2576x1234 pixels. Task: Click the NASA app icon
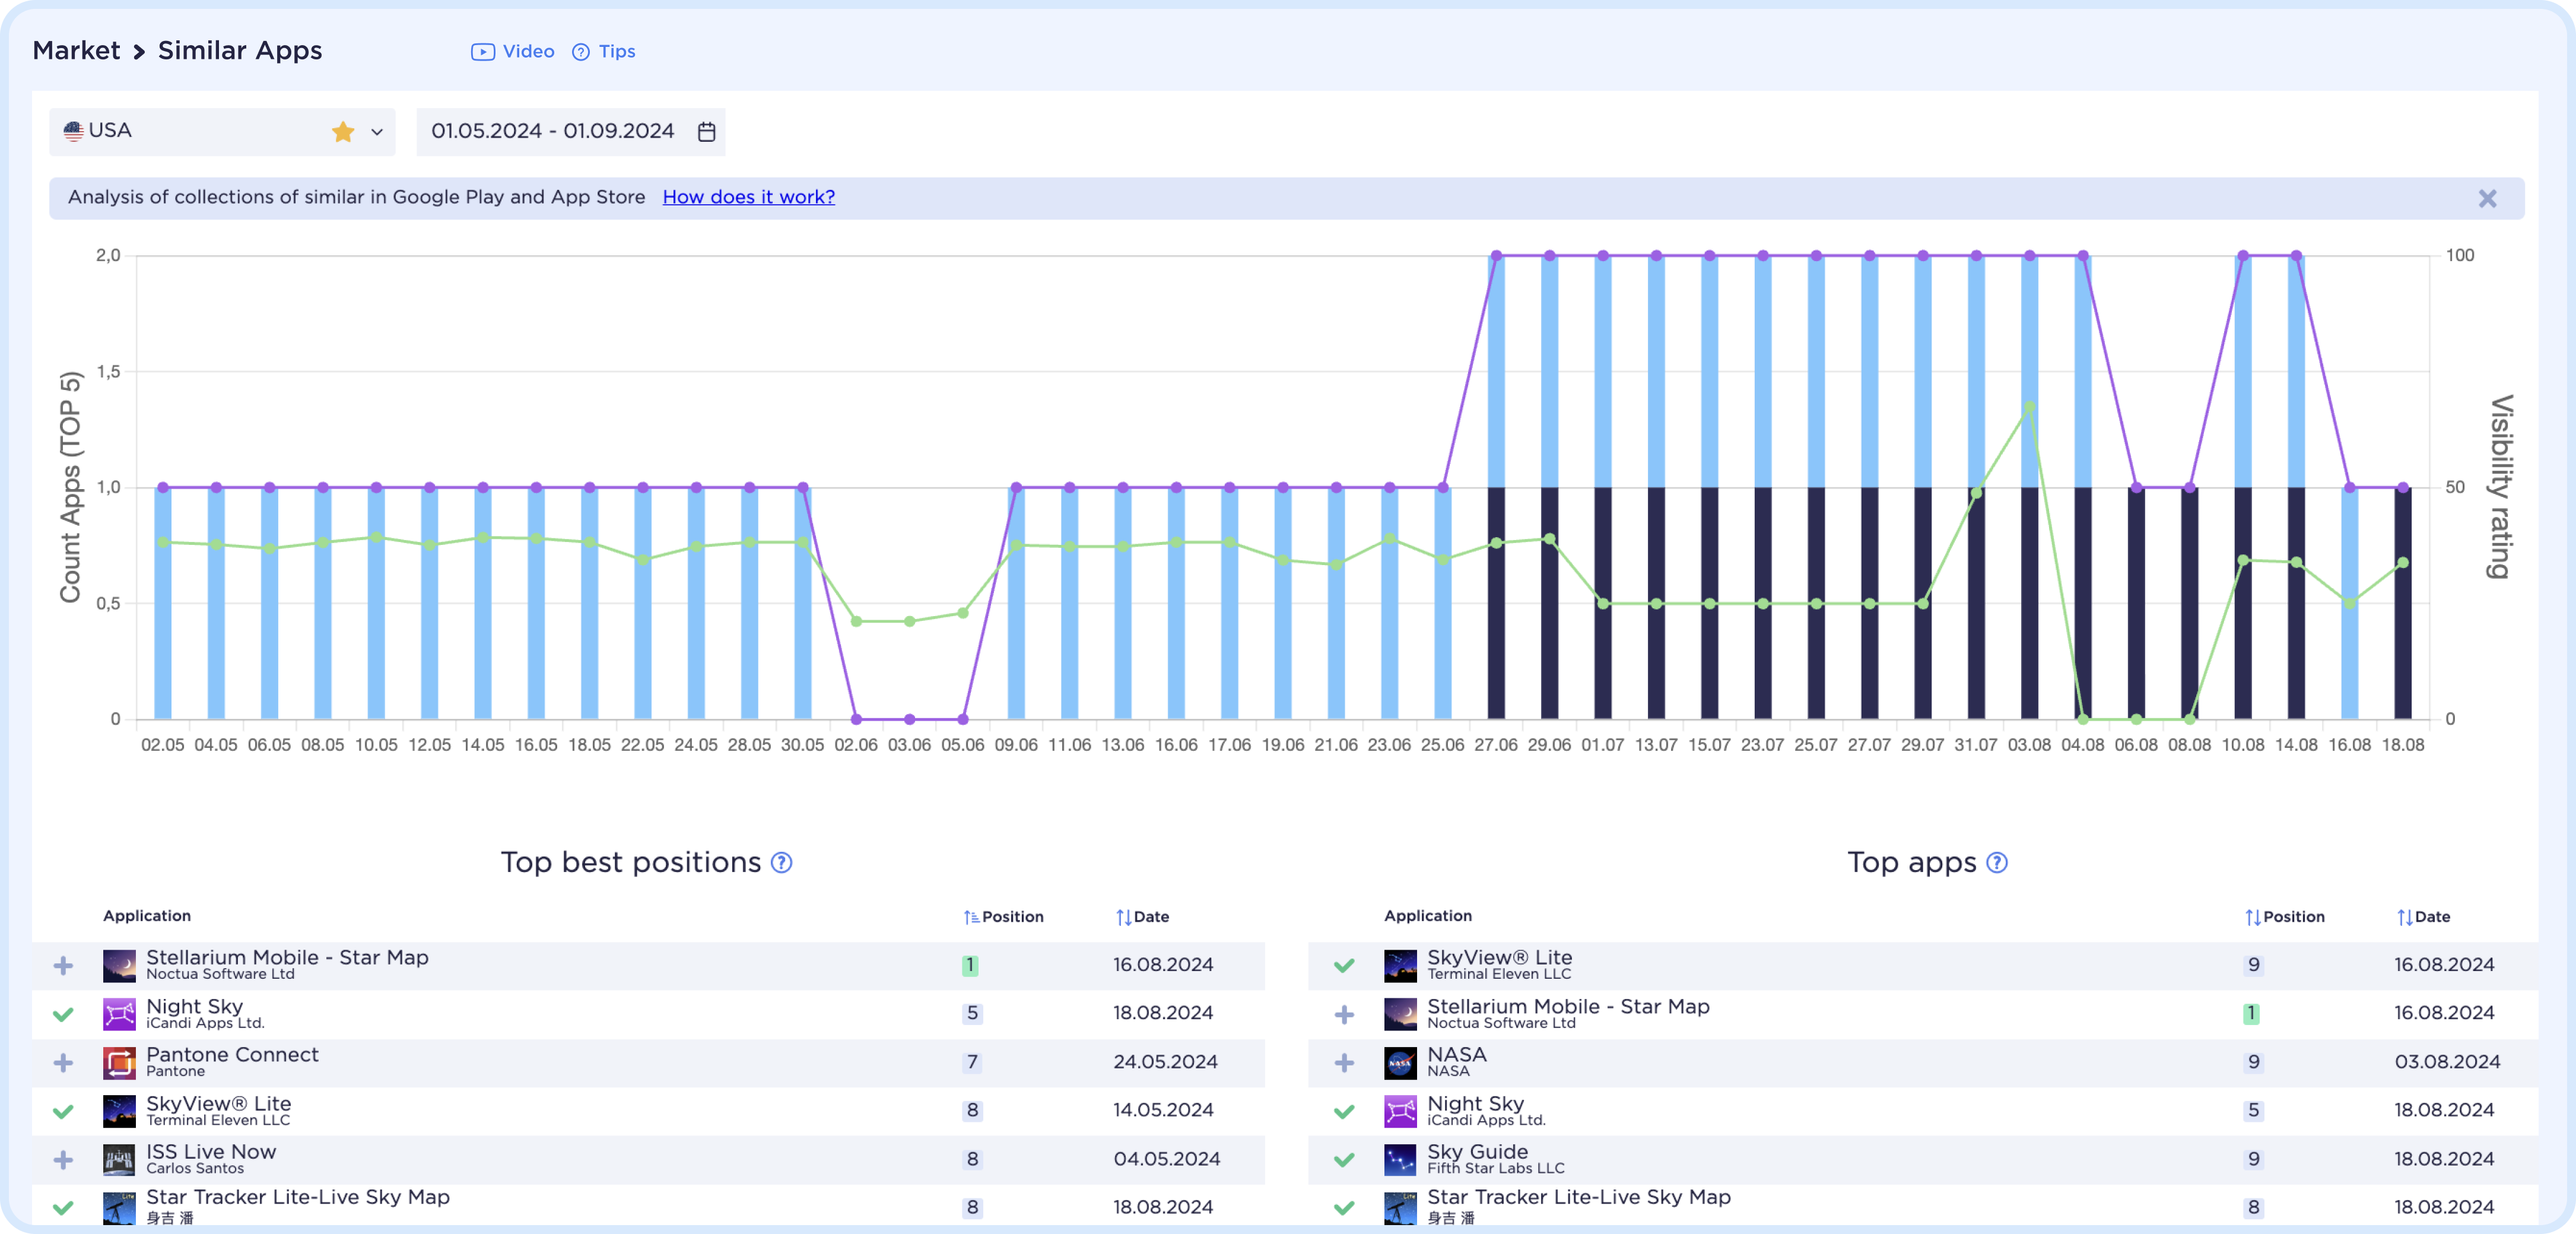pyautogui.click(x=1400, y=1062)
